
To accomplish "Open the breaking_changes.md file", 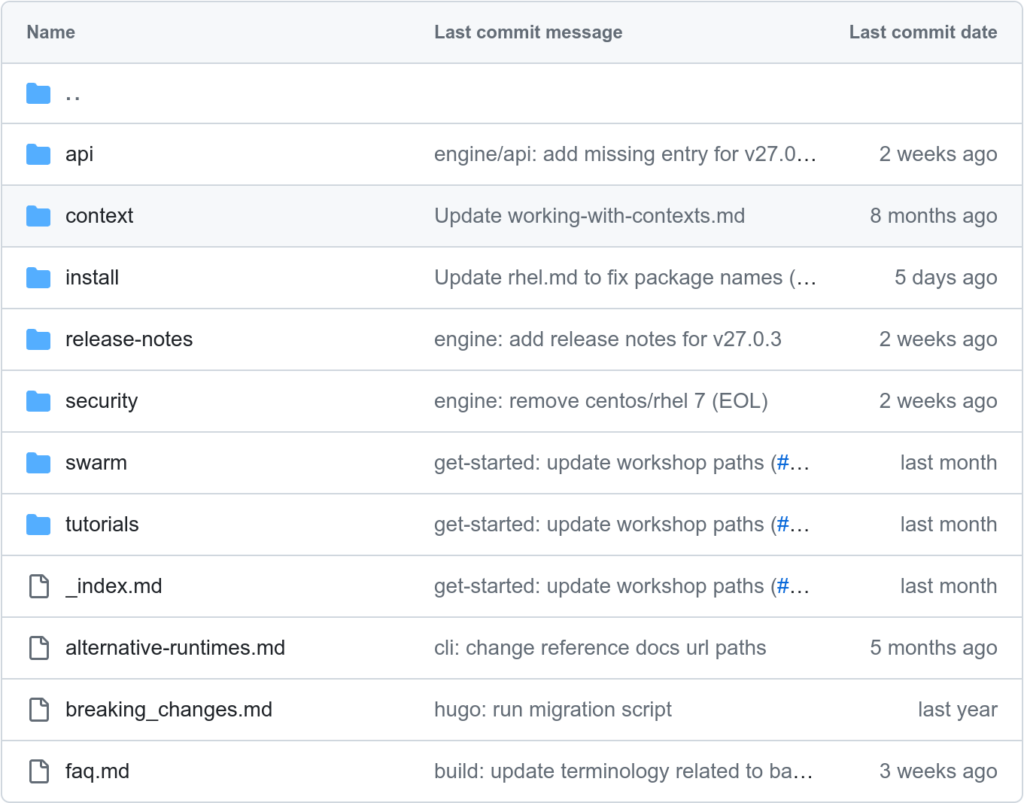I will point(168,709).
